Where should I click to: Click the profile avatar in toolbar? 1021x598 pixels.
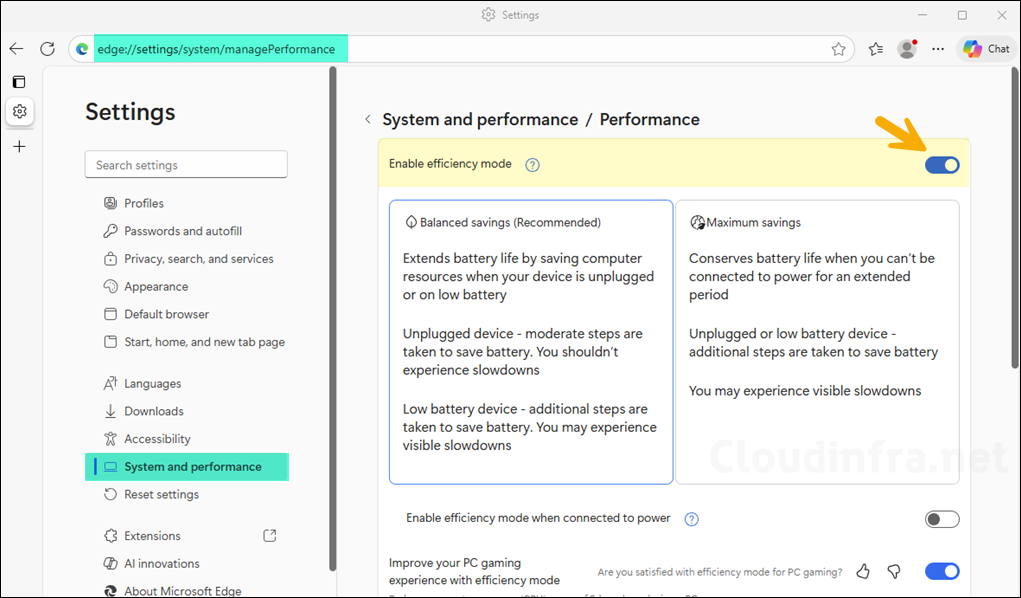click(906, 48)
